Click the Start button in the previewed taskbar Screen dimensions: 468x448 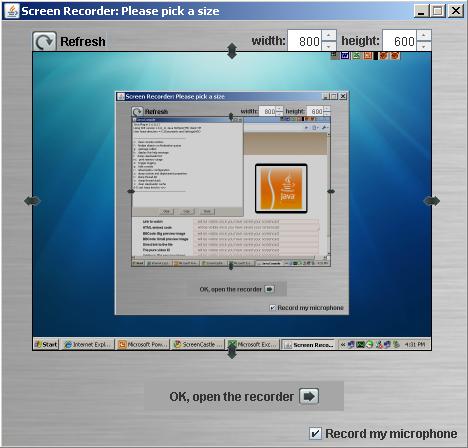click(46, 344)
